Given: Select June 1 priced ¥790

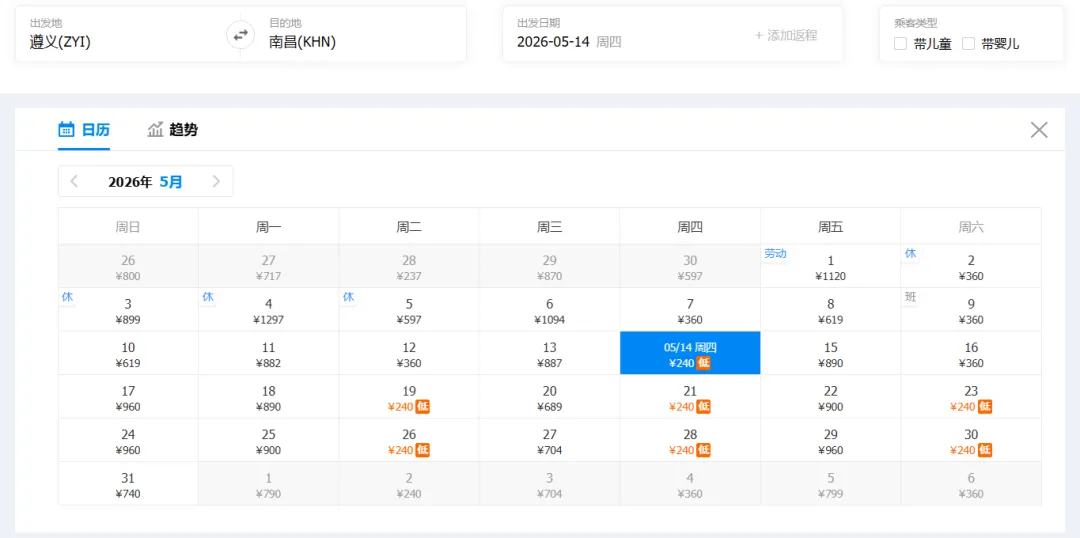Looking at the screenshot, I should pyautogui.click(x=269, y=484).
